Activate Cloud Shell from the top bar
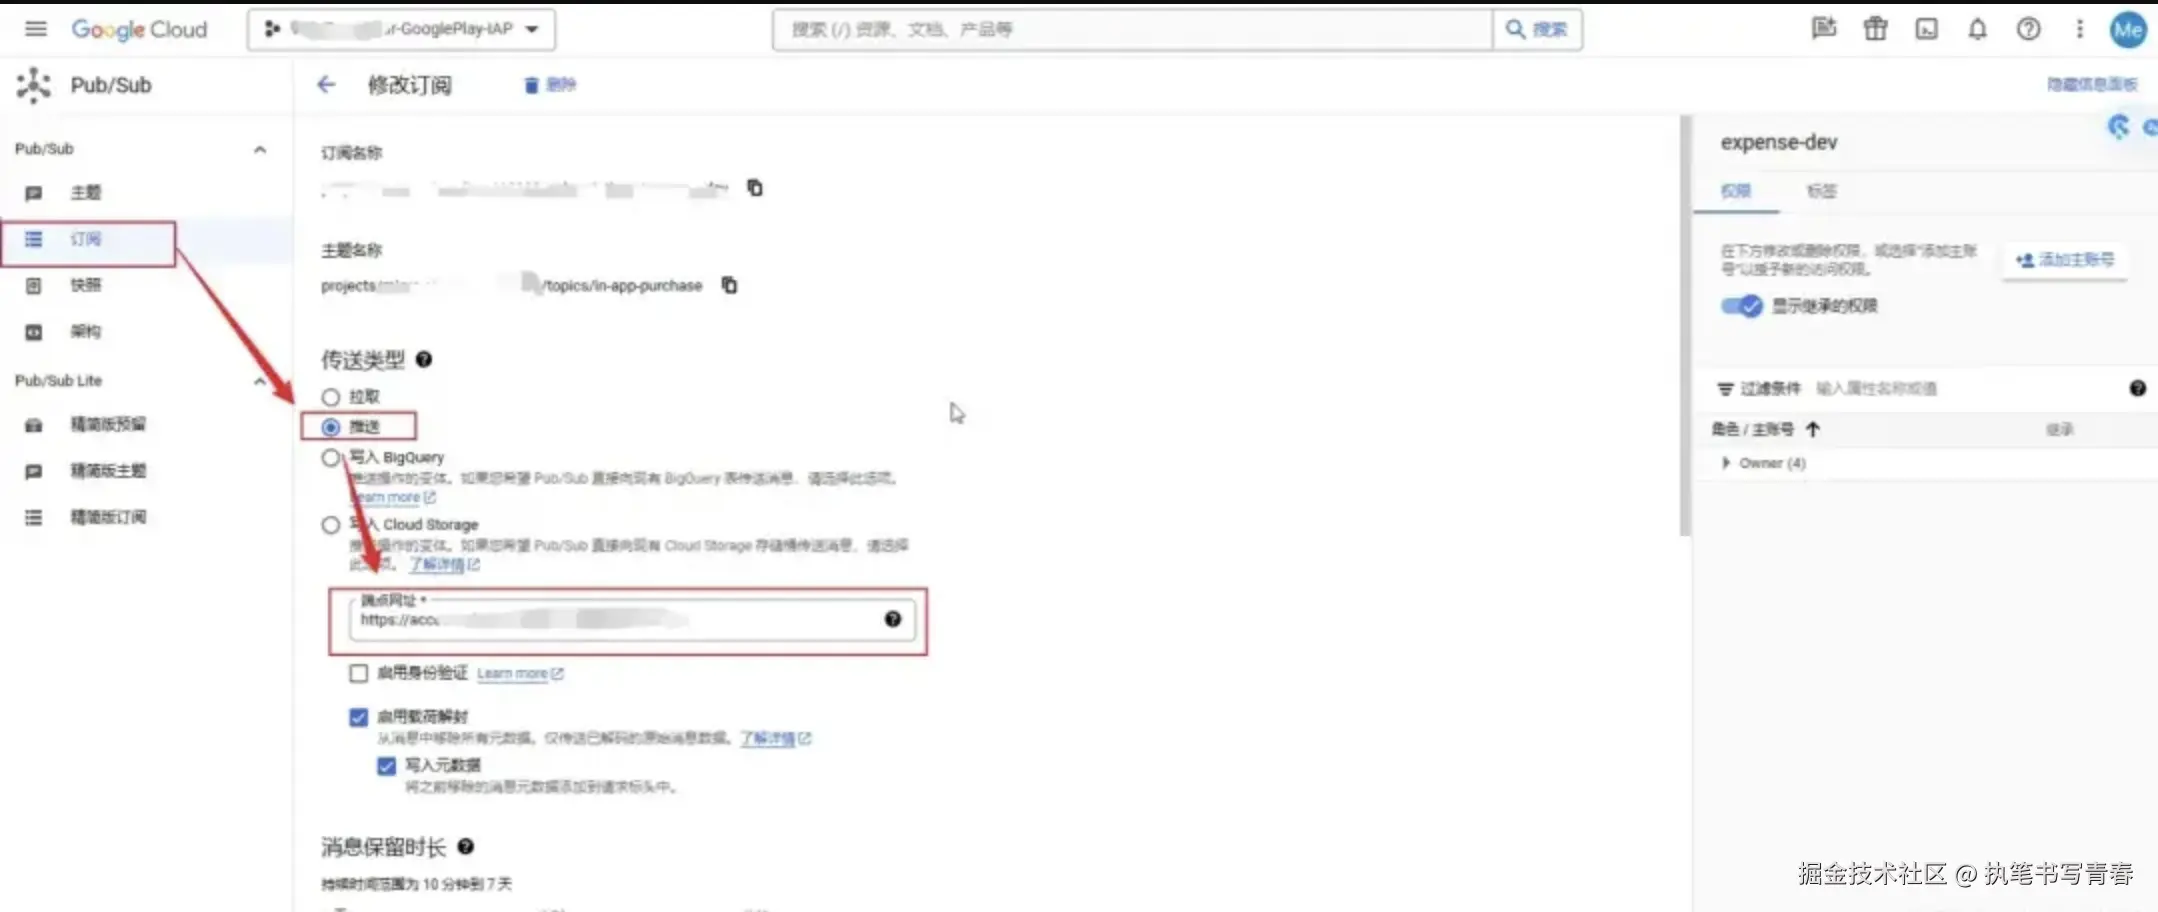Screen dimensions: 2158x912 click(x=1926, y=29)
